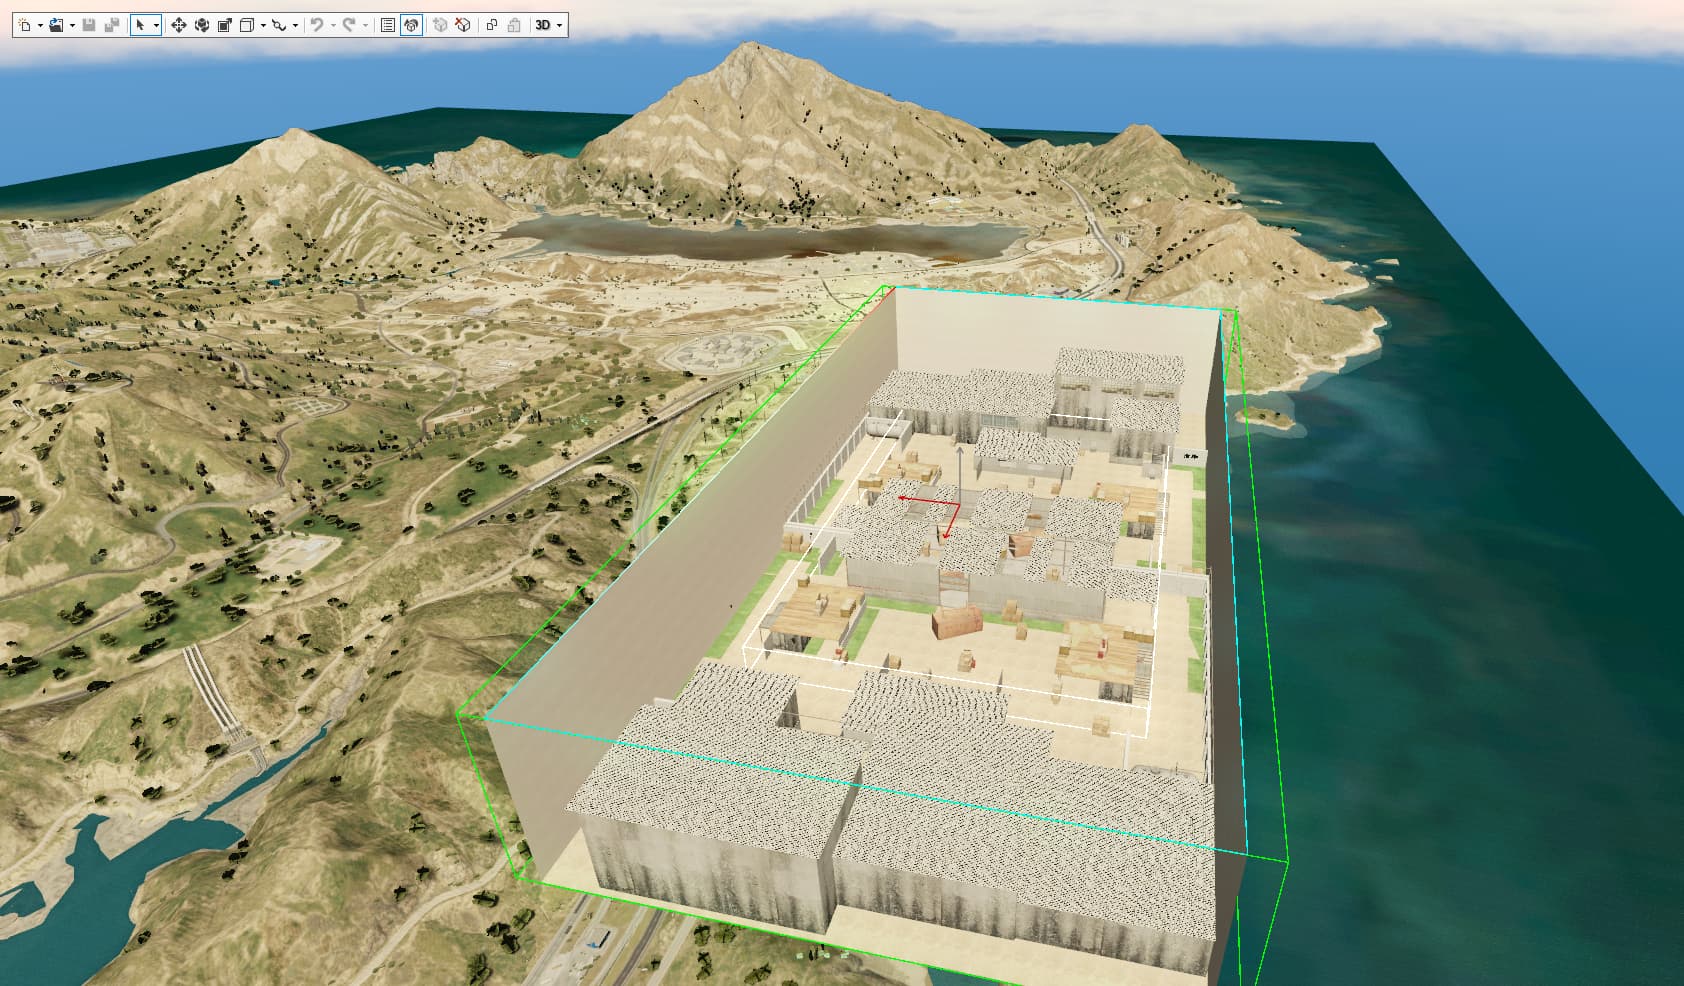Toggle the project window button
Viewport: 1684px width, 986px height.
pyautogui.click(x=411, y=25)
